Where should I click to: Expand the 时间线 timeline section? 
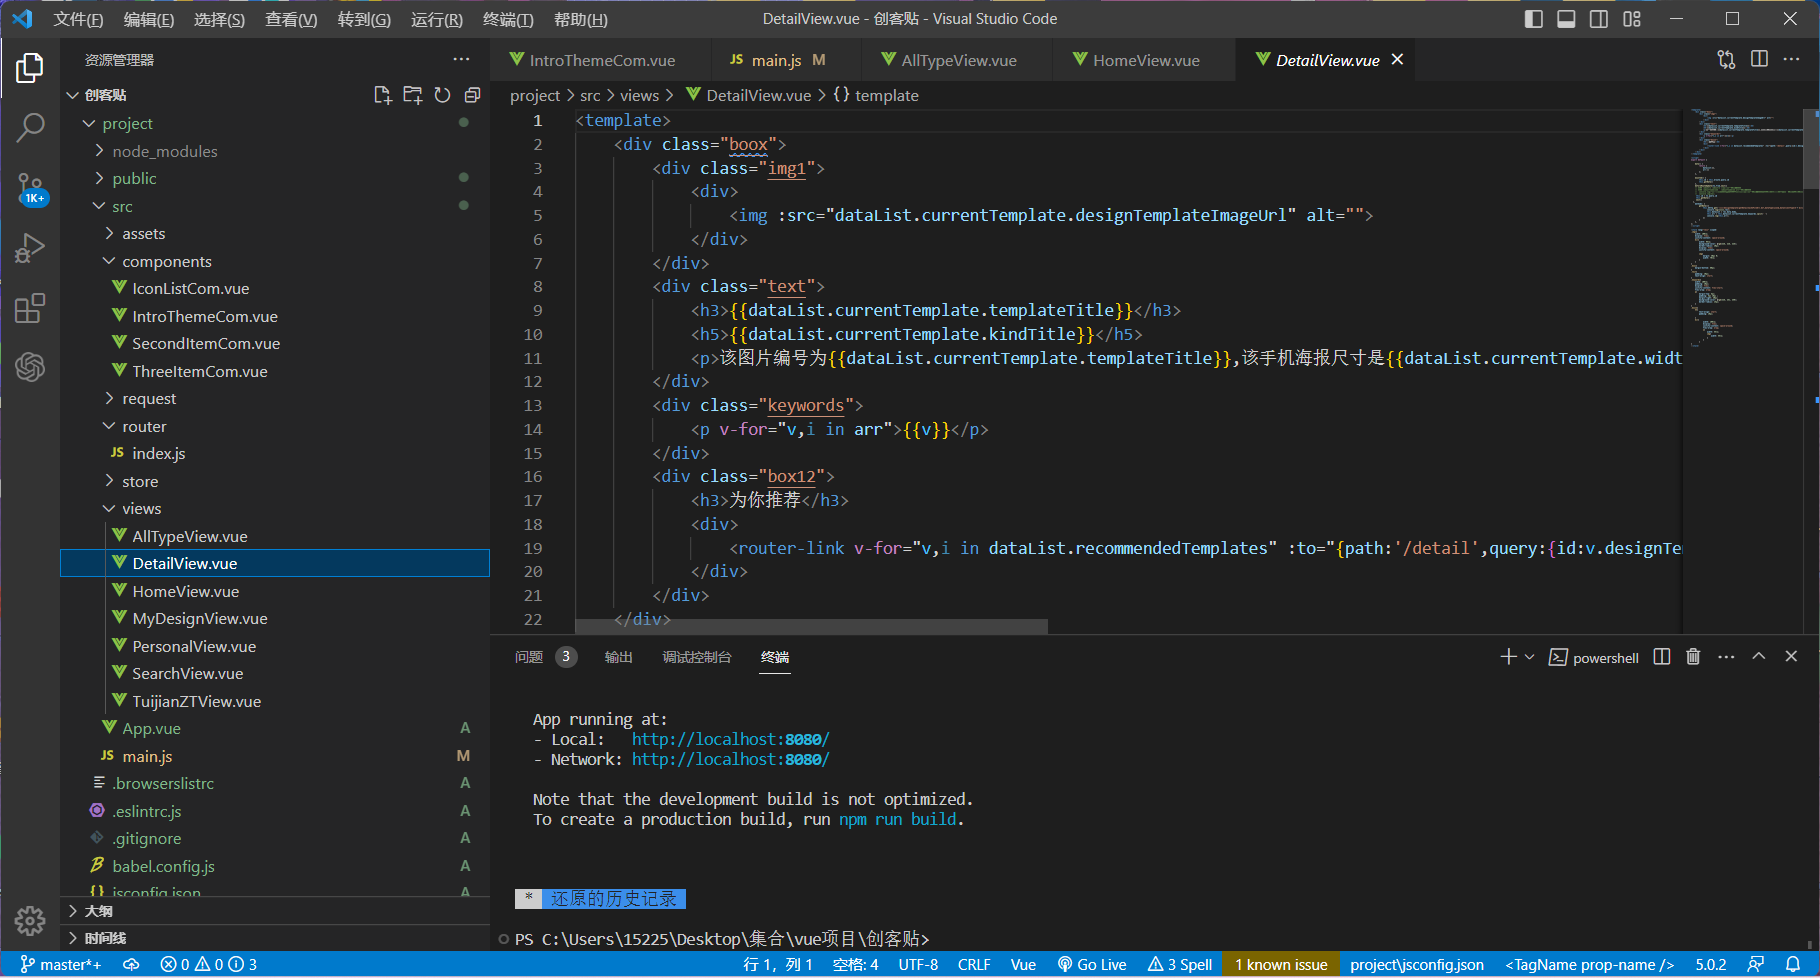point(274,938)
